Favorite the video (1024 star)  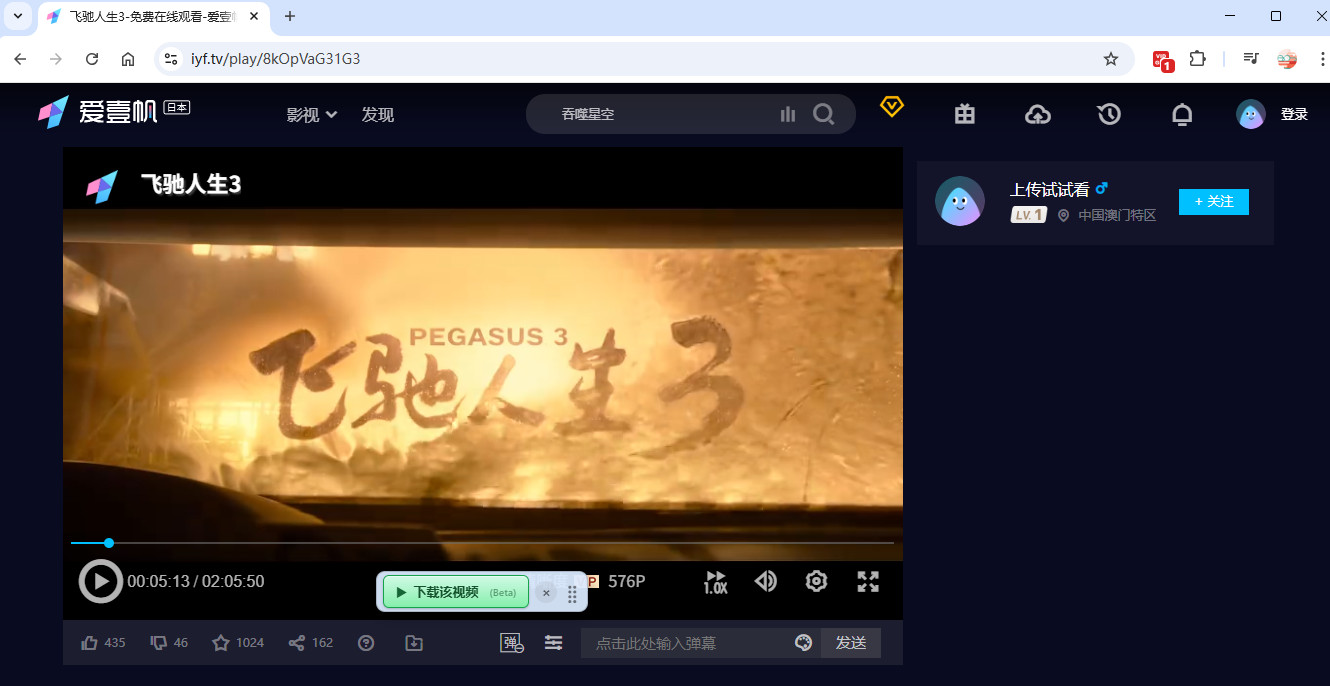point(238,643)
